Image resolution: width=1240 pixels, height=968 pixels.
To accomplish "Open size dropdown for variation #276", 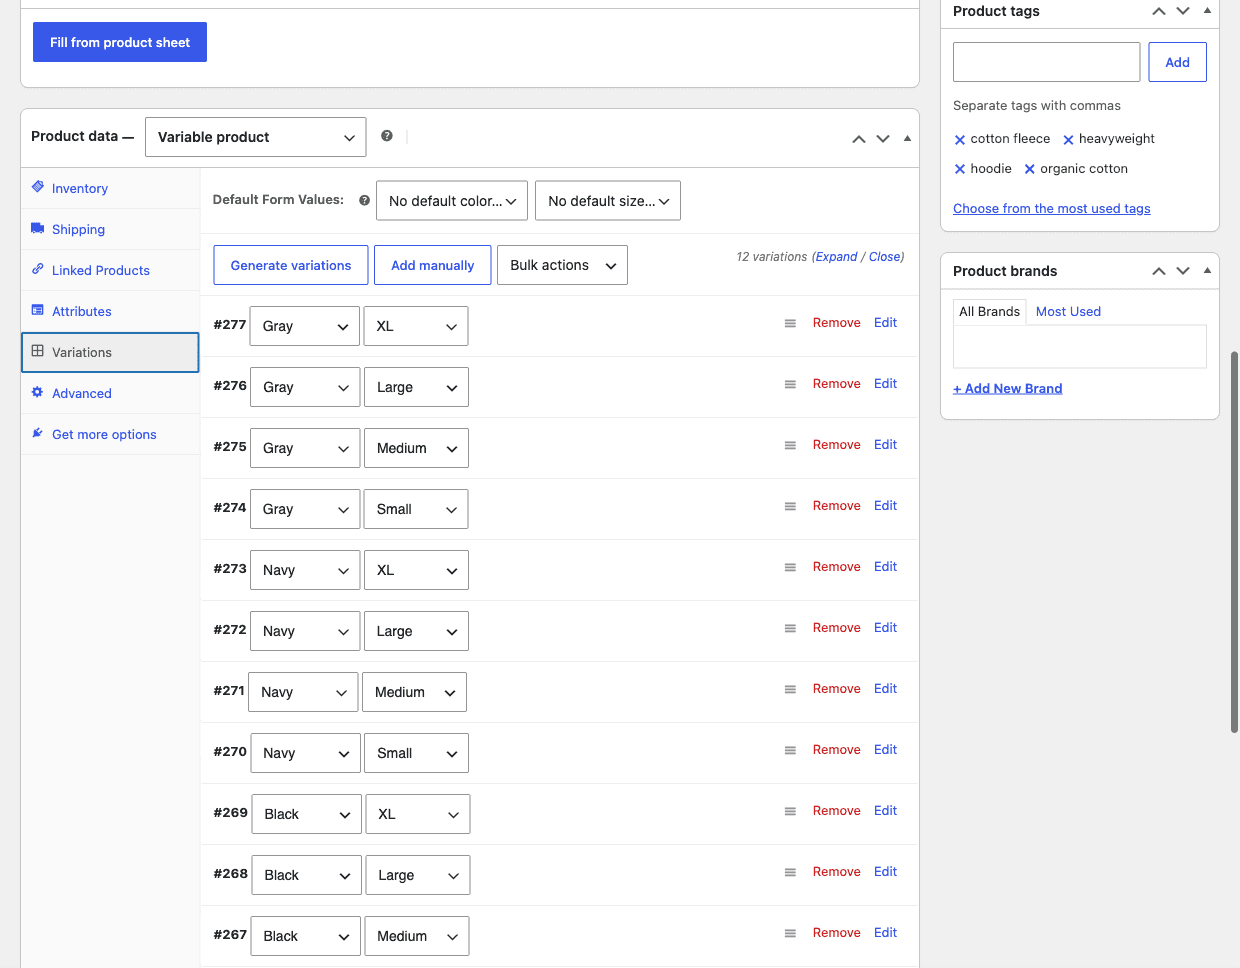I will point(416,387).
